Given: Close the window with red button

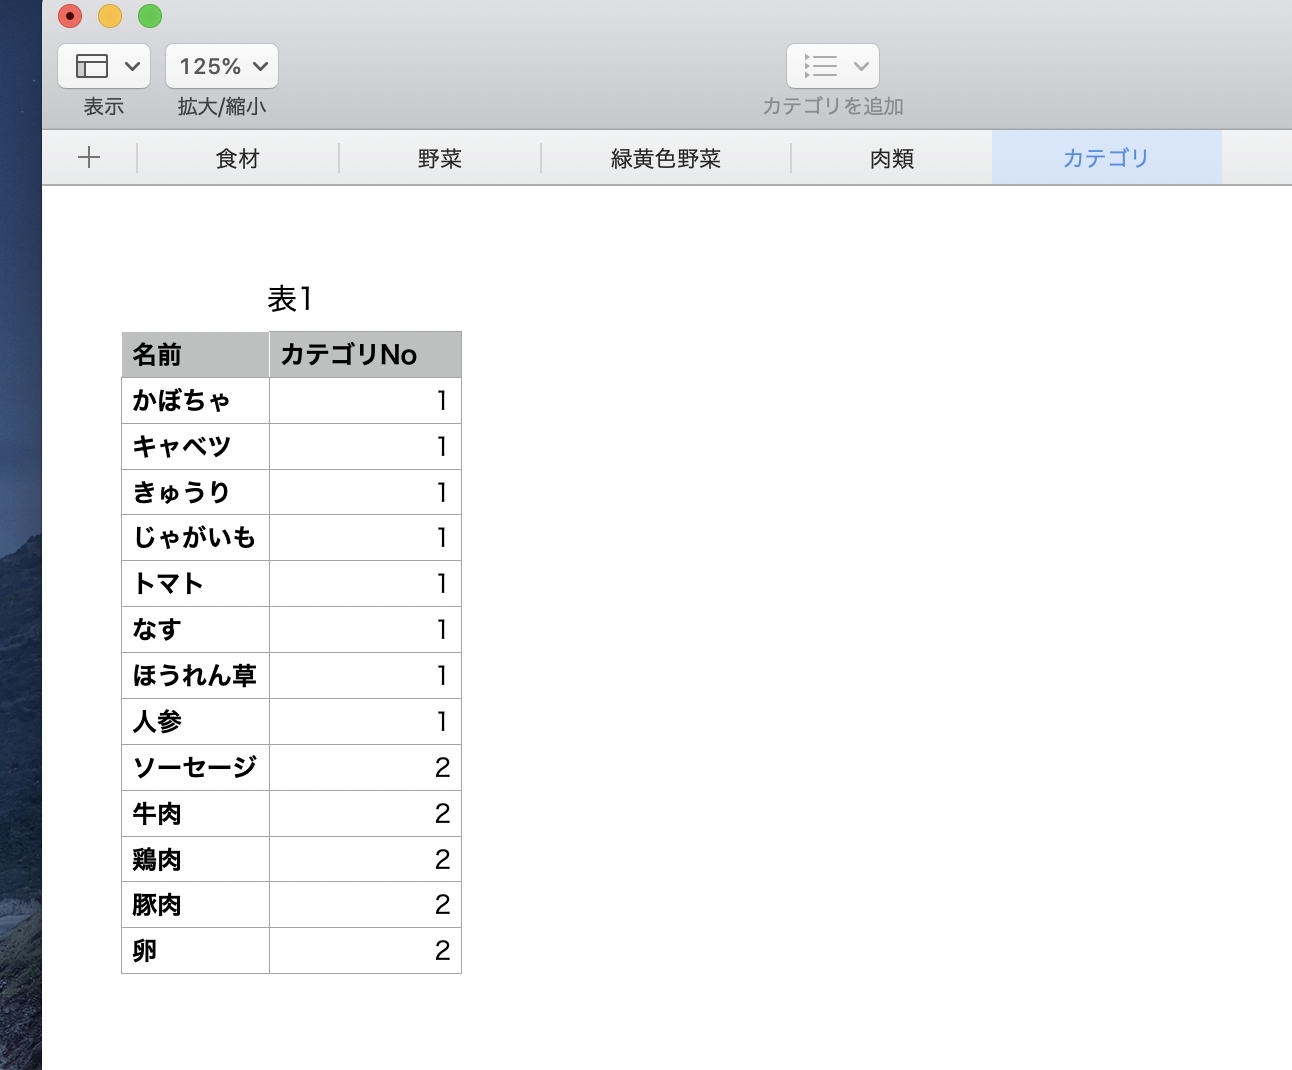Looking at the screenshot, I should (70, 16).
